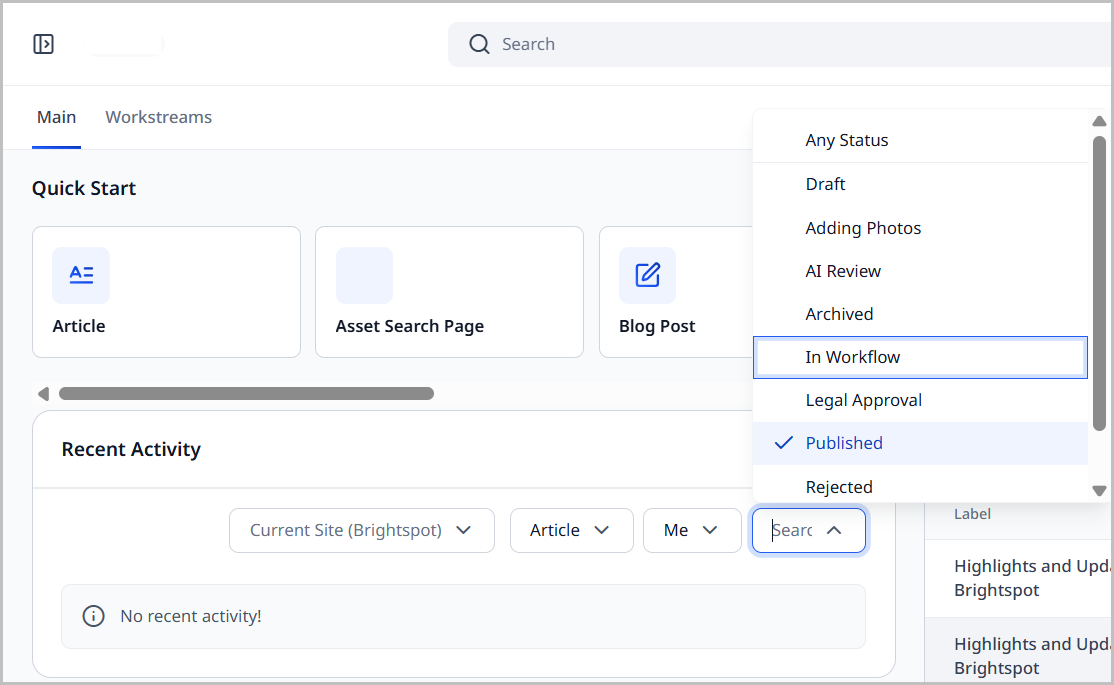
Task: Switch to the Workstreams tab
Action: point(158,117)
